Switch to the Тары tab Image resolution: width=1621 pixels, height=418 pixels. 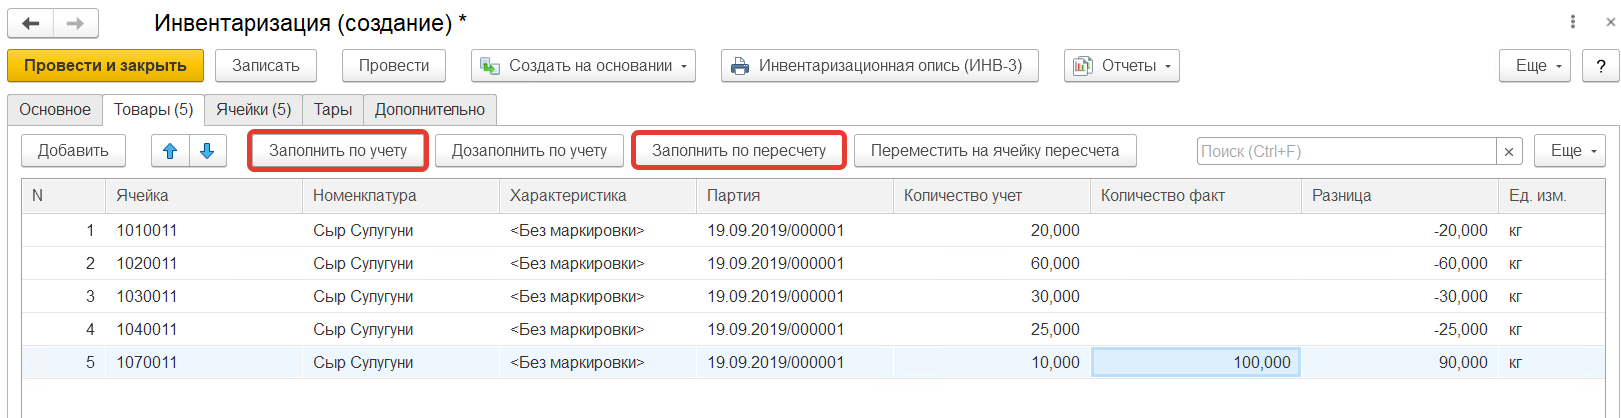point(333,110)
